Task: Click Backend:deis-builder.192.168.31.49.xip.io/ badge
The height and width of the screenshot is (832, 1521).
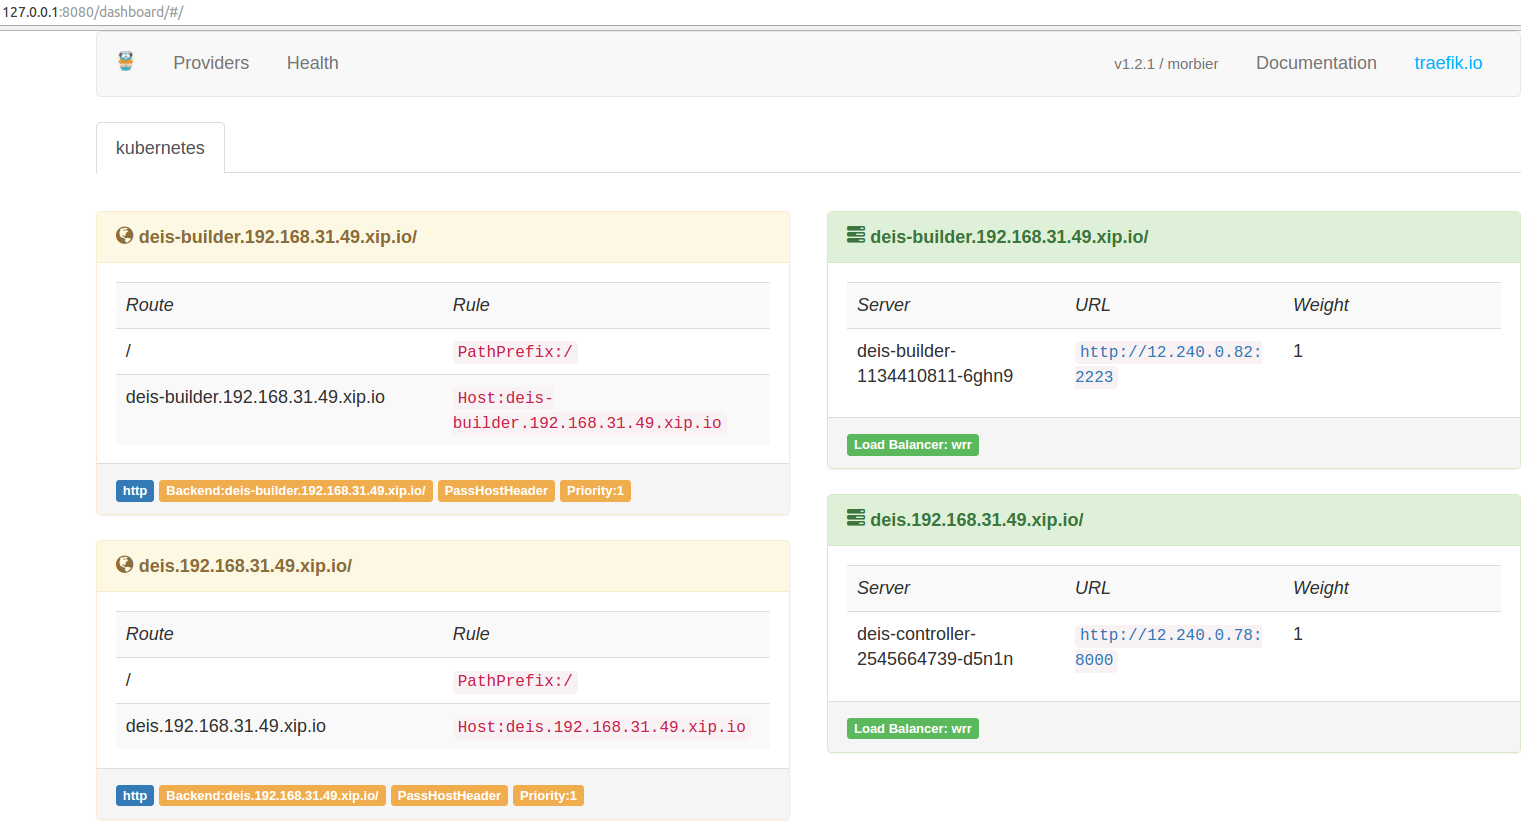Action: pyautogui.click(x=295, y=491)
